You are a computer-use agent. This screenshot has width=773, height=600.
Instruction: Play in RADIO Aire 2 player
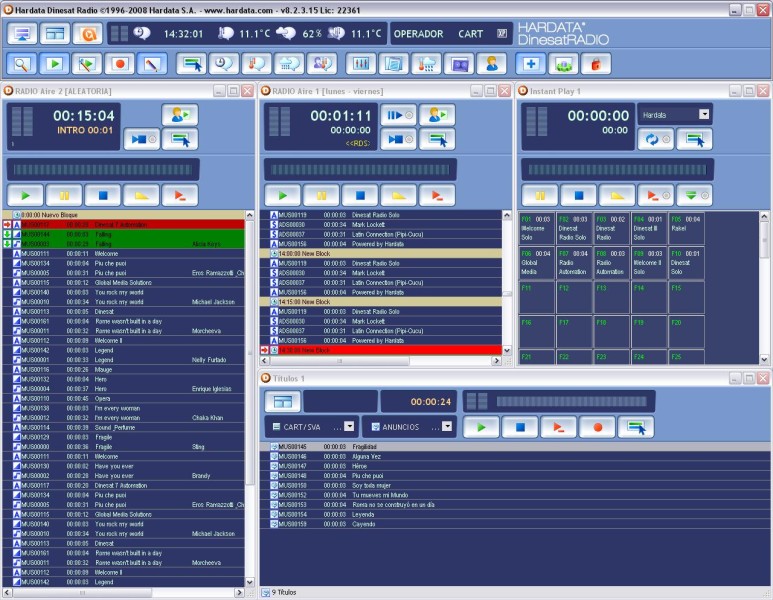click(26, 195)
